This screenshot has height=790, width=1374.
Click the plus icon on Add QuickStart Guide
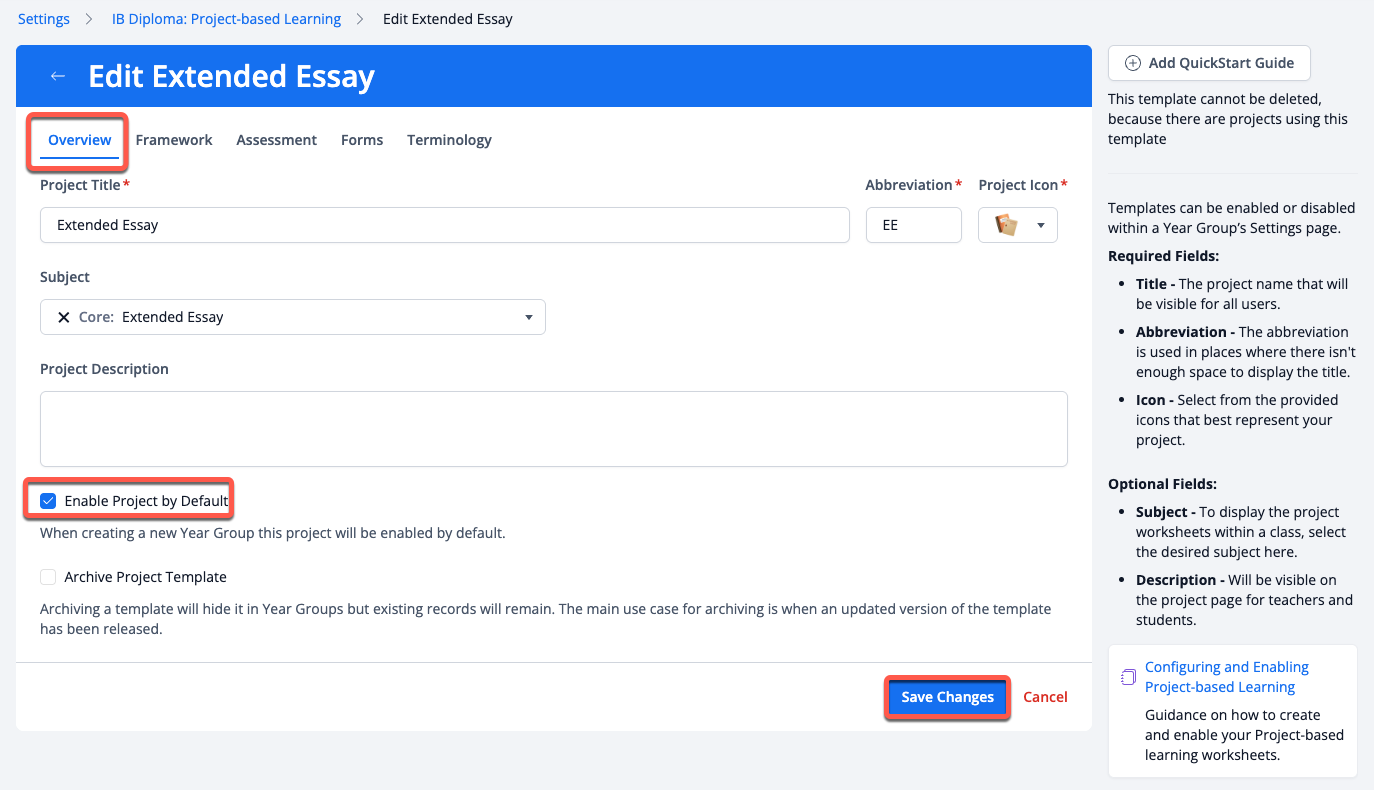1132,63
